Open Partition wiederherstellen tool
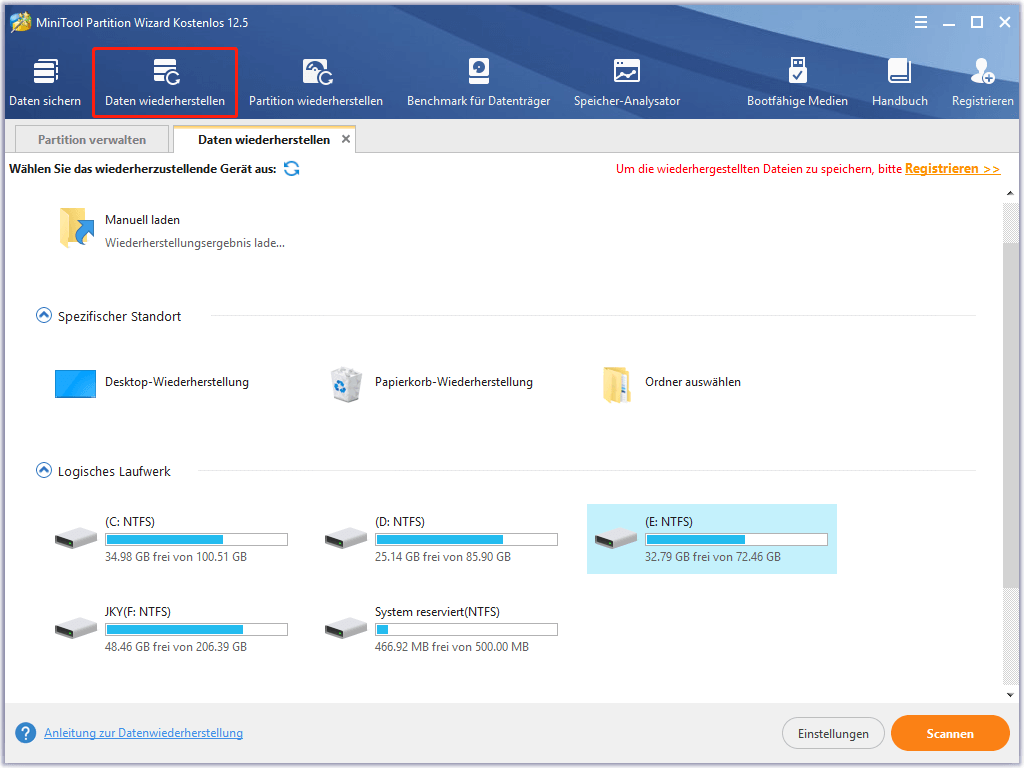The height and width of the screenshot is (768, 1024). point(315,82)
